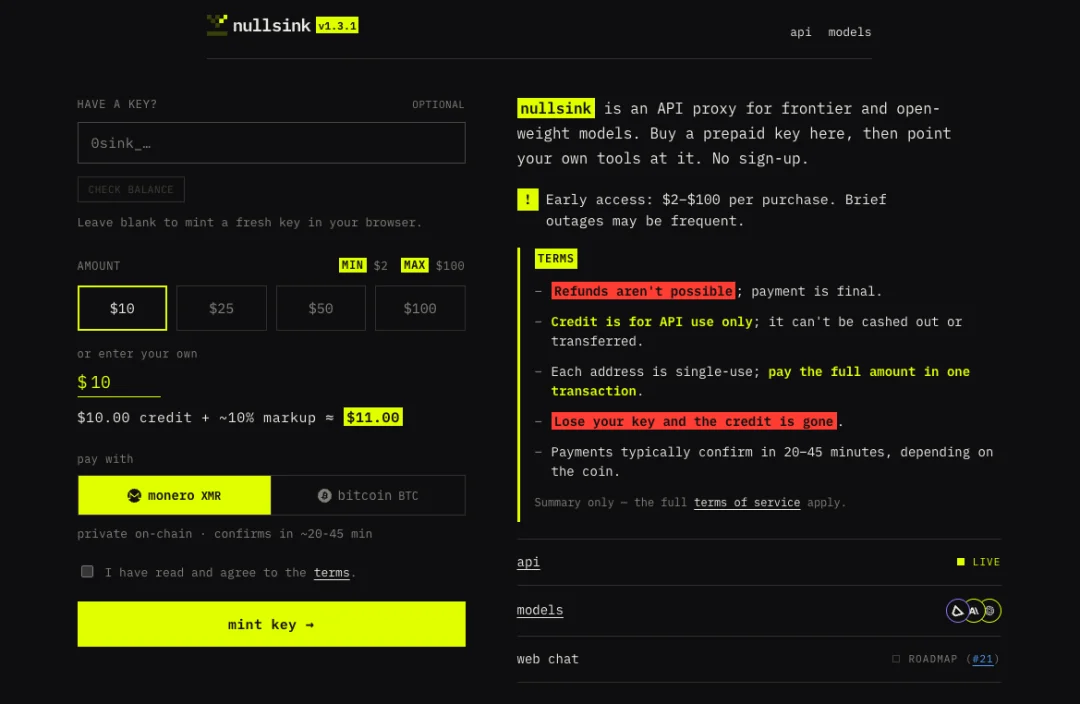Click the monero coin icon
The image size is (1080, 704).
pyautogui.click(x=134, y=495)
